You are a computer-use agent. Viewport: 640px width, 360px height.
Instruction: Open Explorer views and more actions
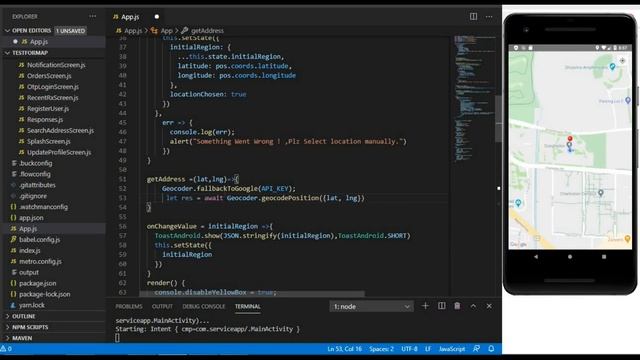coord(93,16)
